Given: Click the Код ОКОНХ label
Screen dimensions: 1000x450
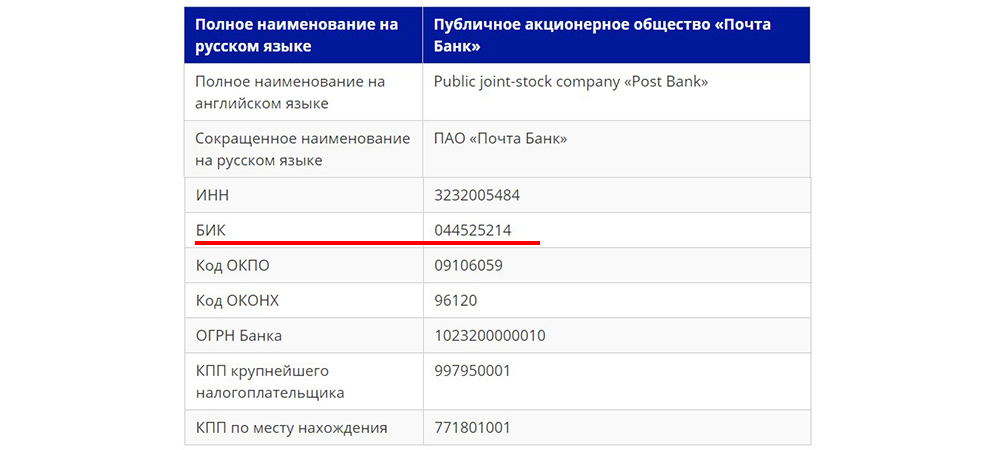Looking at the screenshot, I should pos(237,300).
